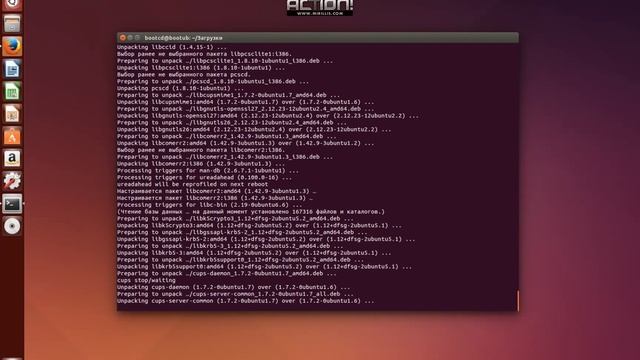640x360 pixels.
Task: Click the line "Настраивается пакет libcomerr2:amd64"
Action: click(x=216, y=191)
